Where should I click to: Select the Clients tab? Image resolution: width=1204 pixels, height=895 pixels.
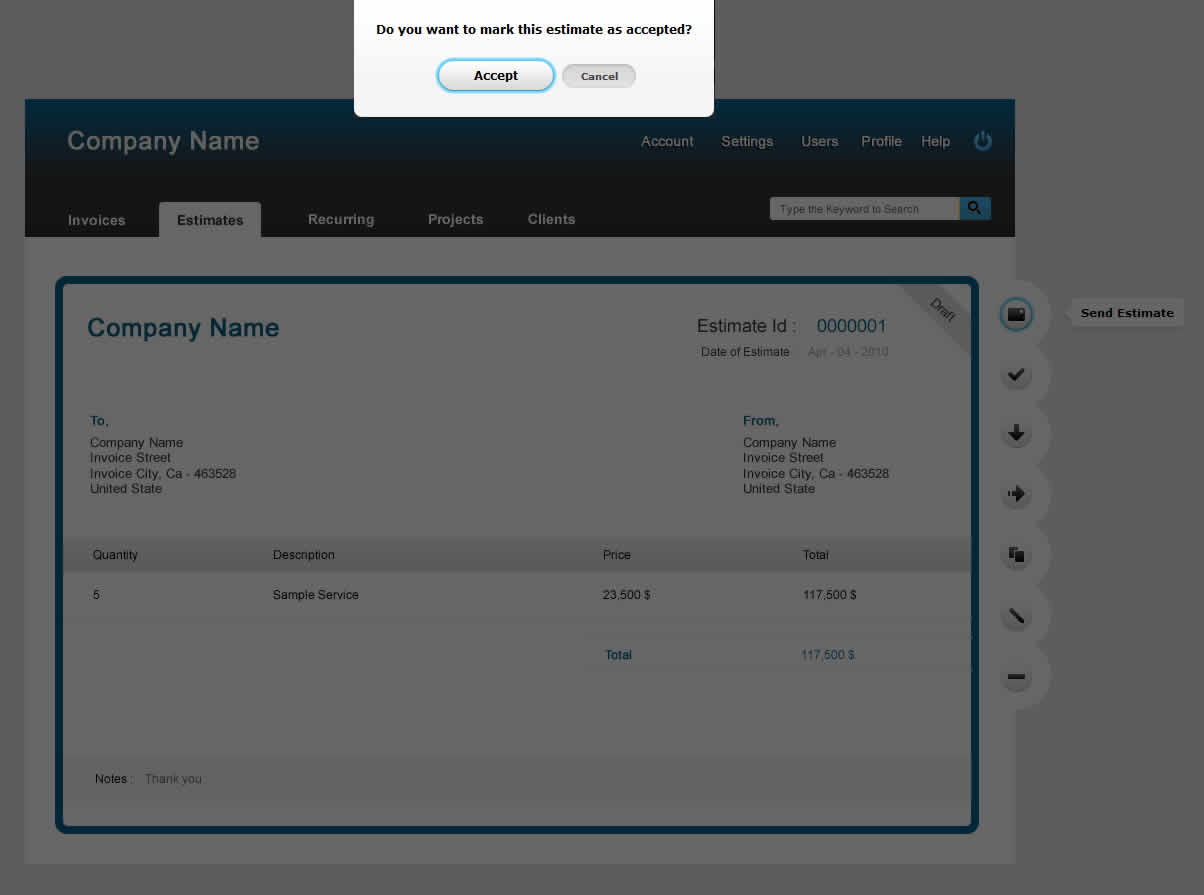click(552, 219)
